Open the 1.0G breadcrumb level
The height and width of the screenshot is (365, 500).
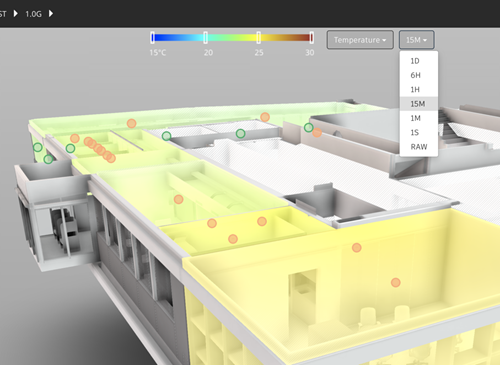[x=33, y=14]
